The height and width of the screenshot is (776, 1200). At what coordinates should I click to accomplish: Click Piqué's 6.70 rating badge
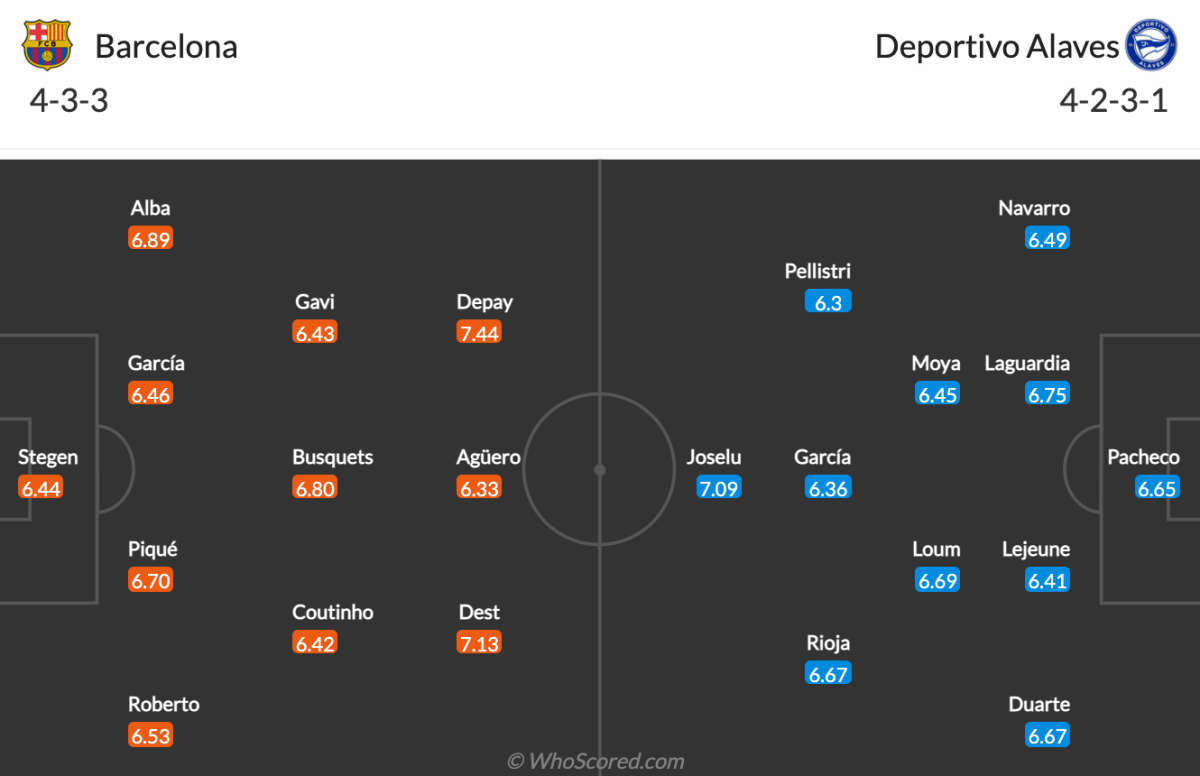coord(151,580)
